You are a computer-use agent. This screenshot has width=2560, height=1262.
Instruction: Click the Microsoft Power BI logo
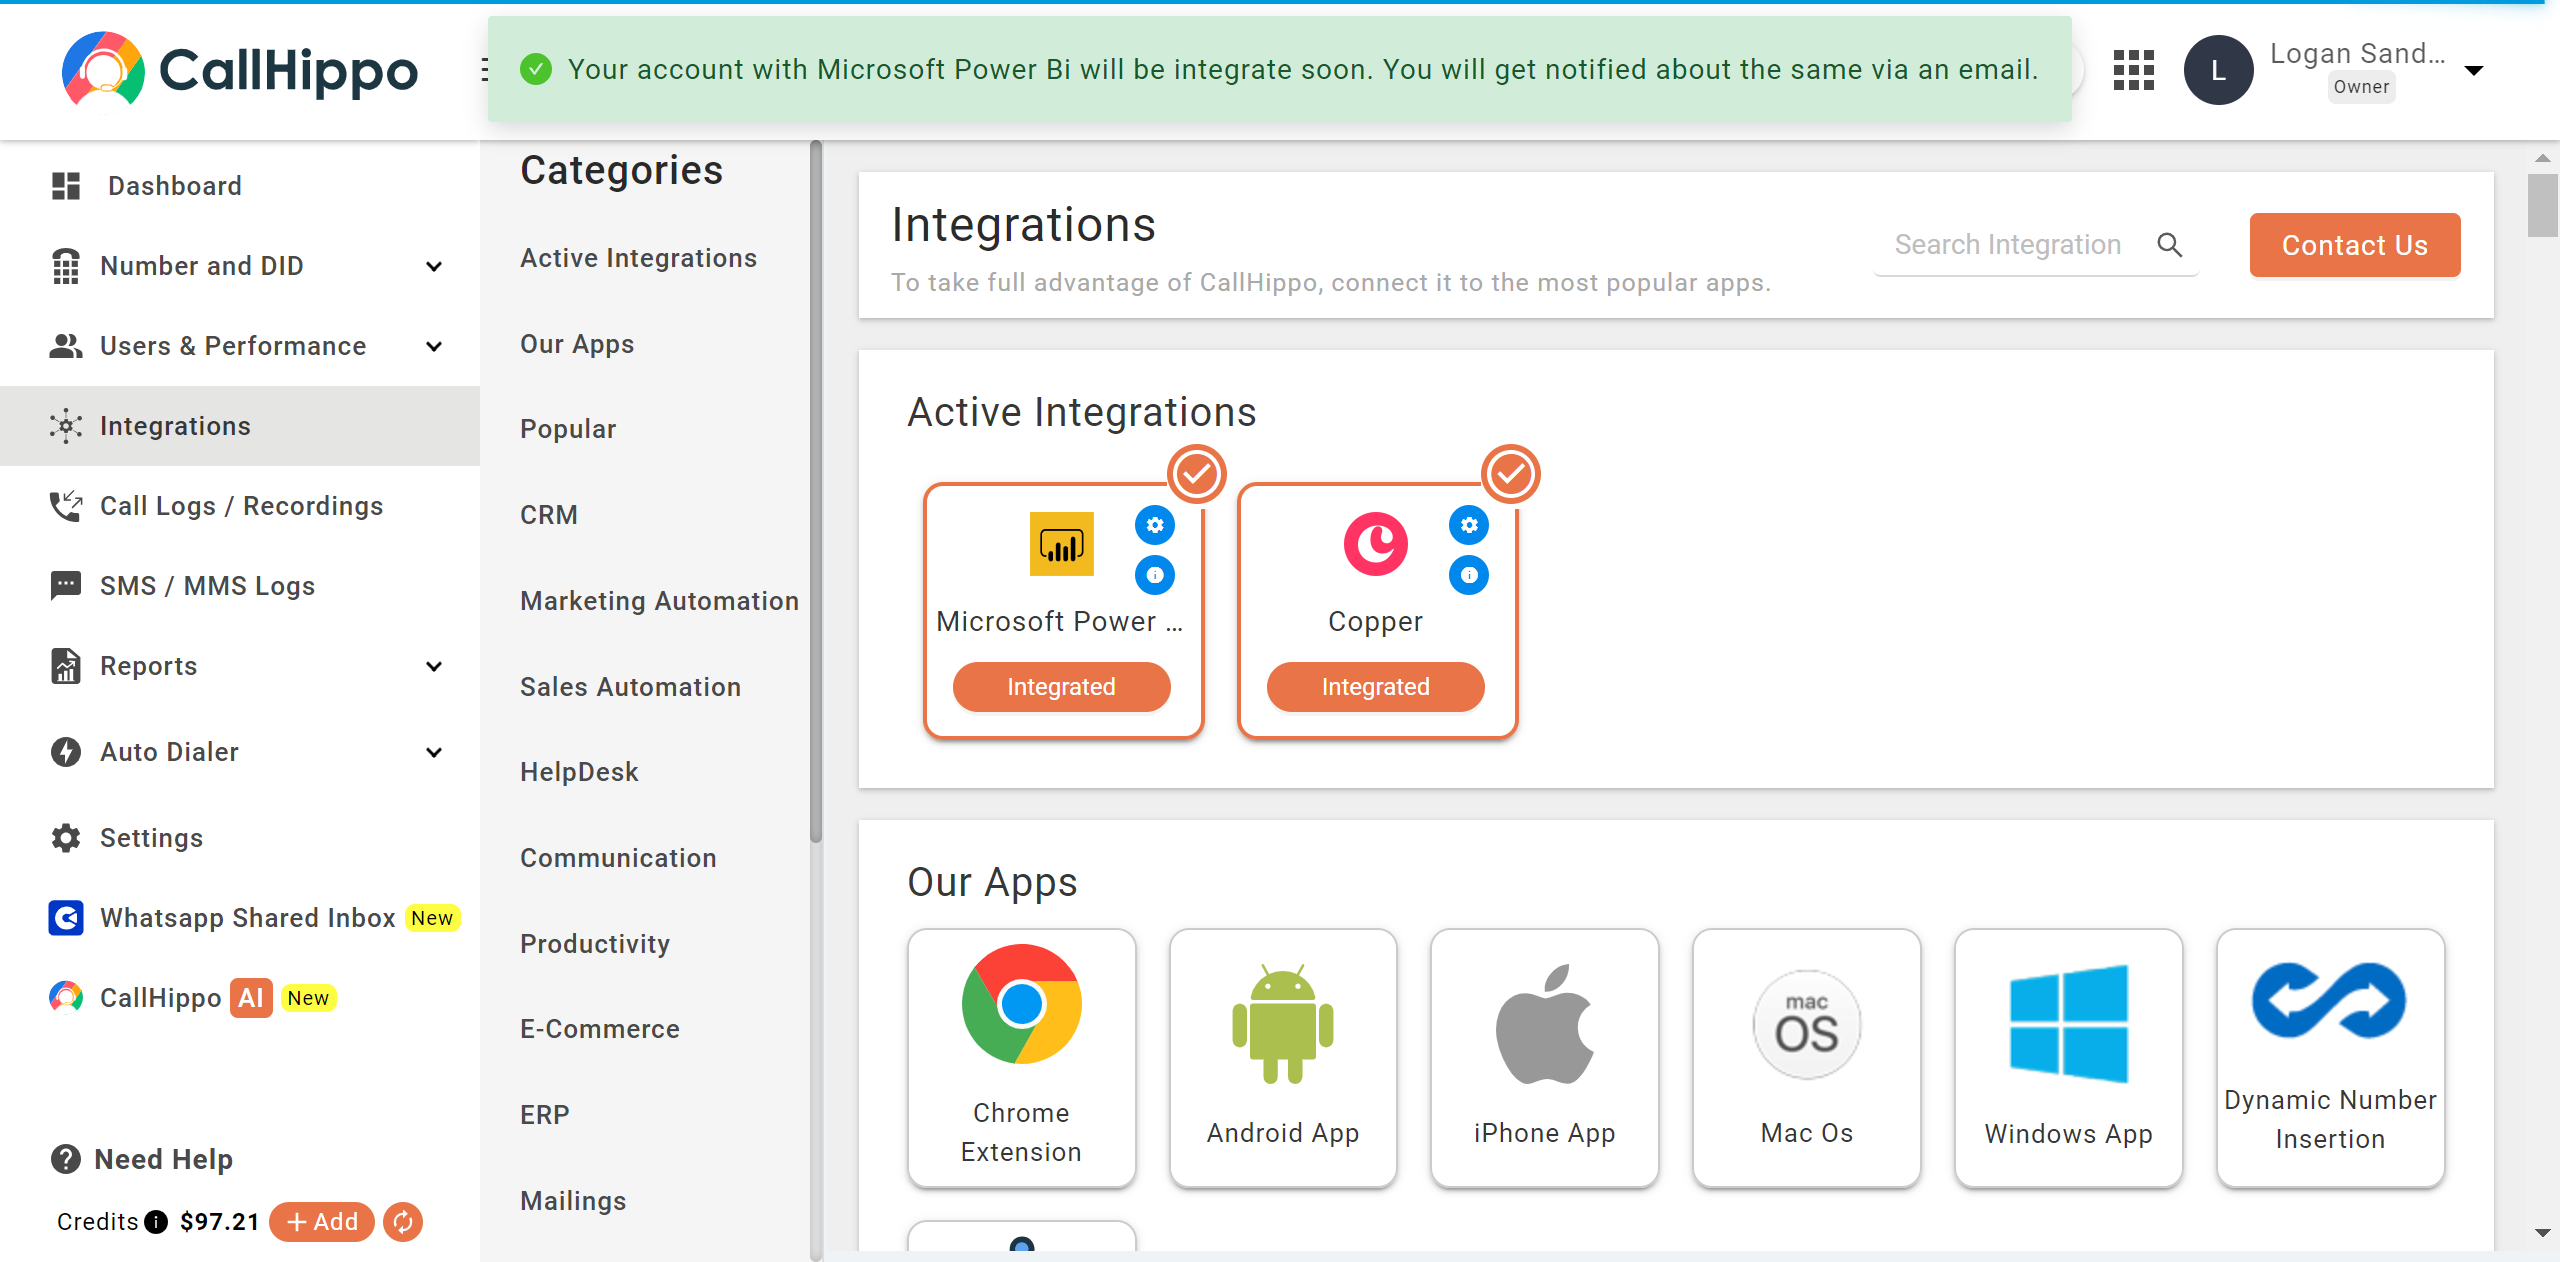click(1061, 544)
